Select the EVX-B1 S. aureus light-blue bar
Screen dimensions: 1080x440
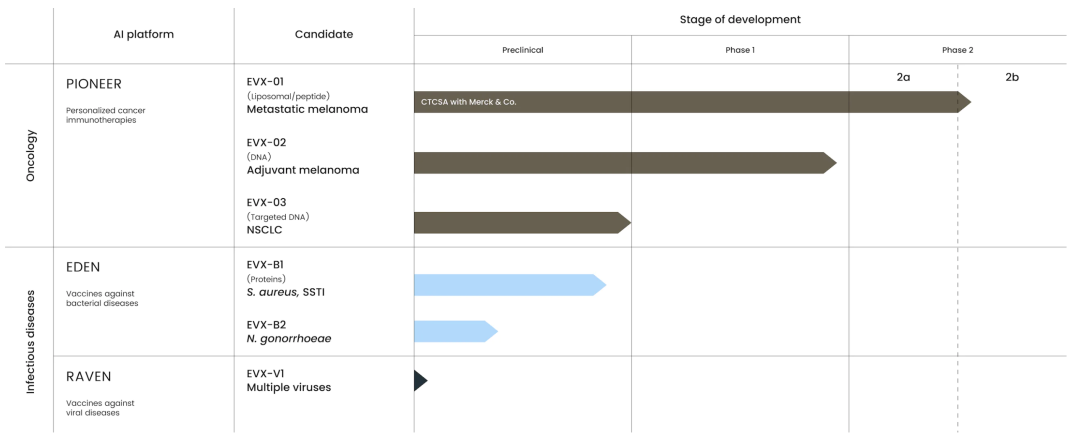click(x=510, y=284)
